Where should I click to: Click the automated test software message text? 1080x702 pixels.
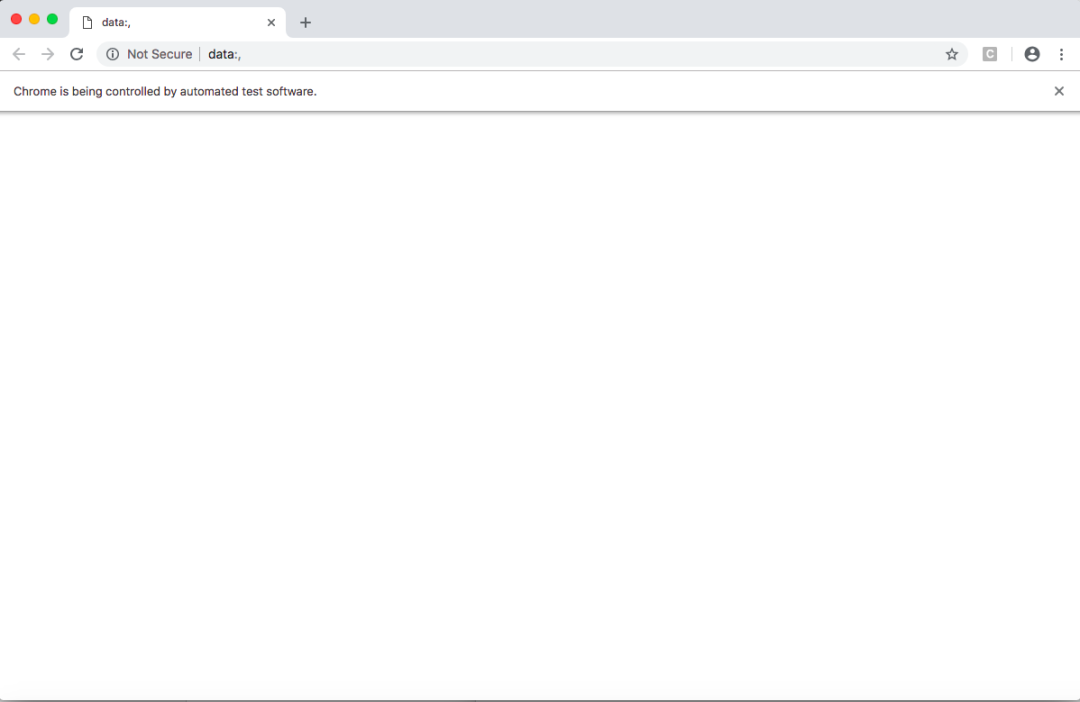(x=165, y=92)
